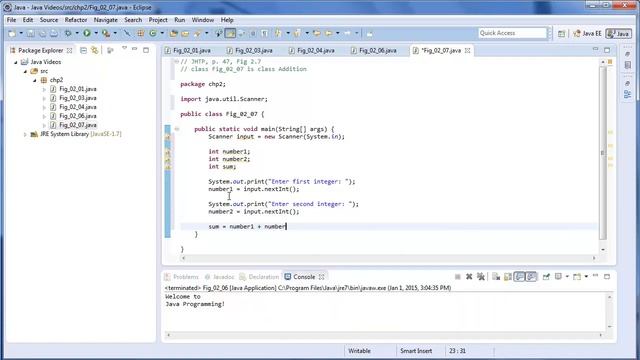Click the New file toolbar icon
This screenshot has height=360, width=640.
point(12,33)
